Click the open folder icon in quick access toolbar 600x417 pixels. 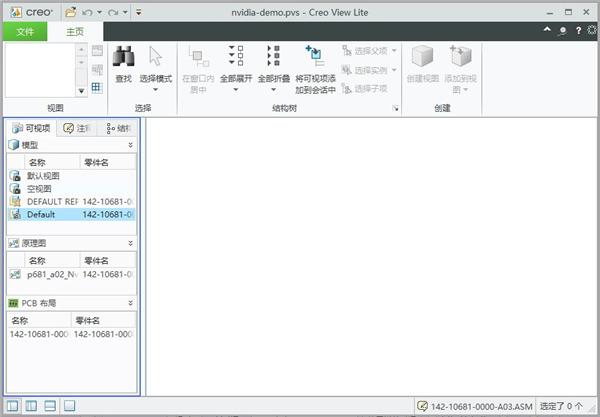coord(71,10)
